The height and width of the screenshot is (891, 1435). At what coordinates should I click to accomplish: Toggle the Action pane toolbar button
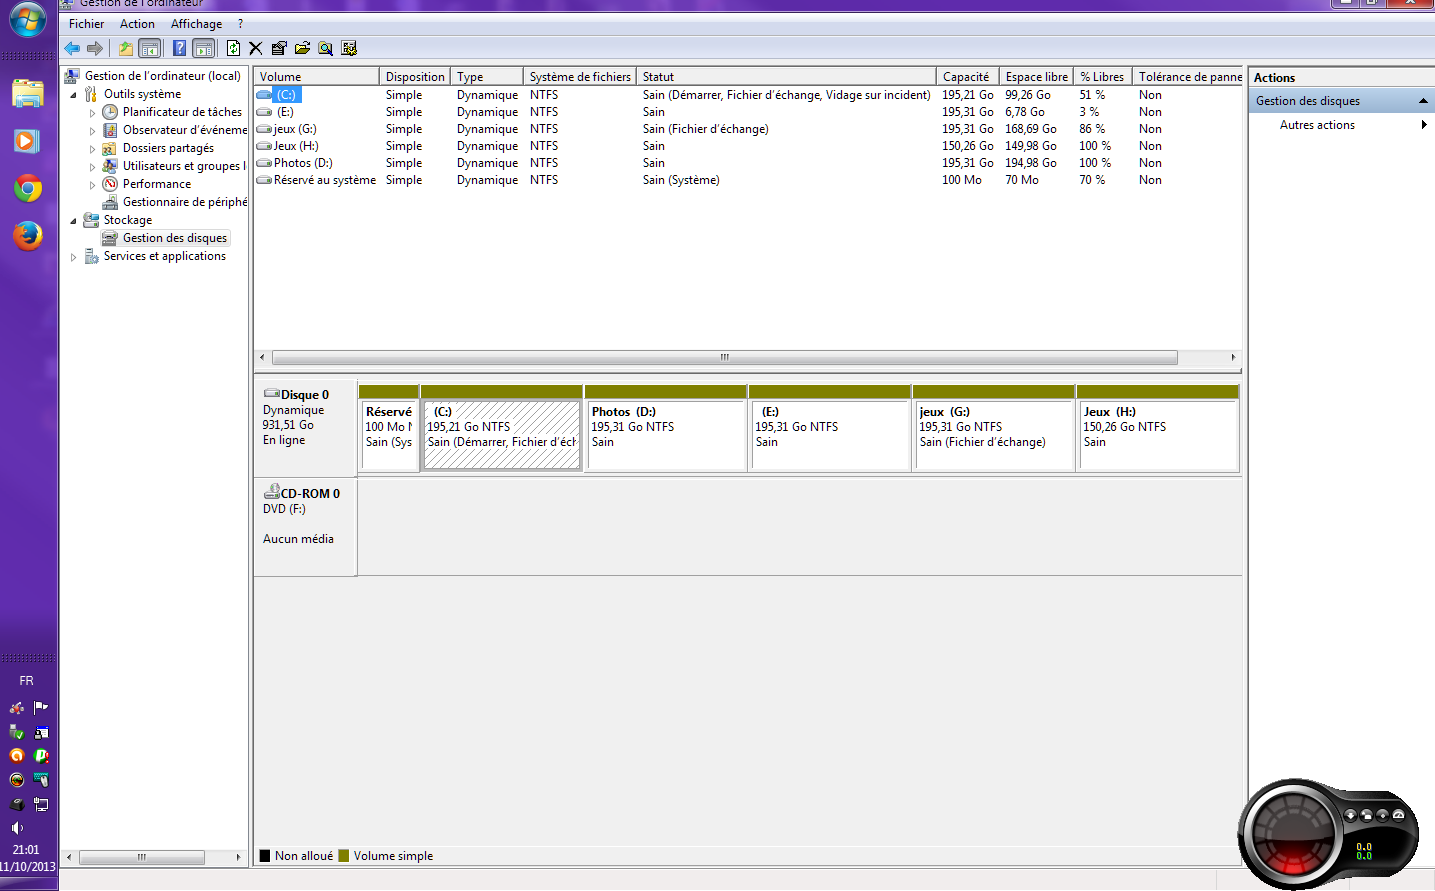coord(204,48)
